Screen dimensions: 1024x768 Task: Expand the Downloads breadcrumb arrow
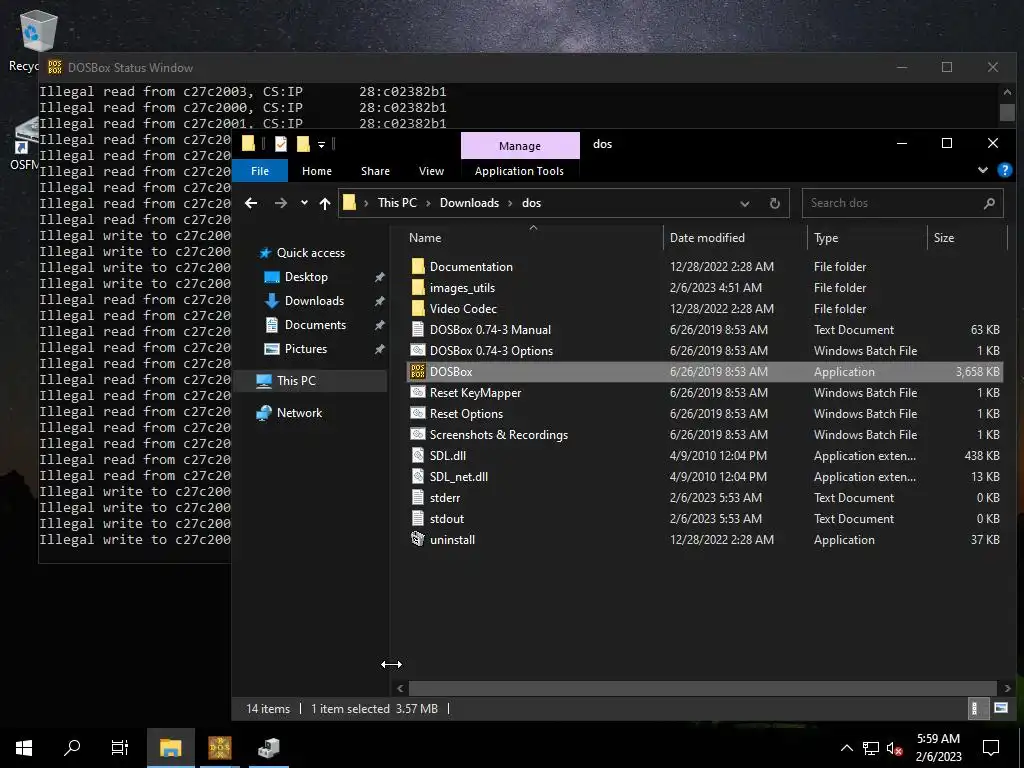(x=510, y=203)
